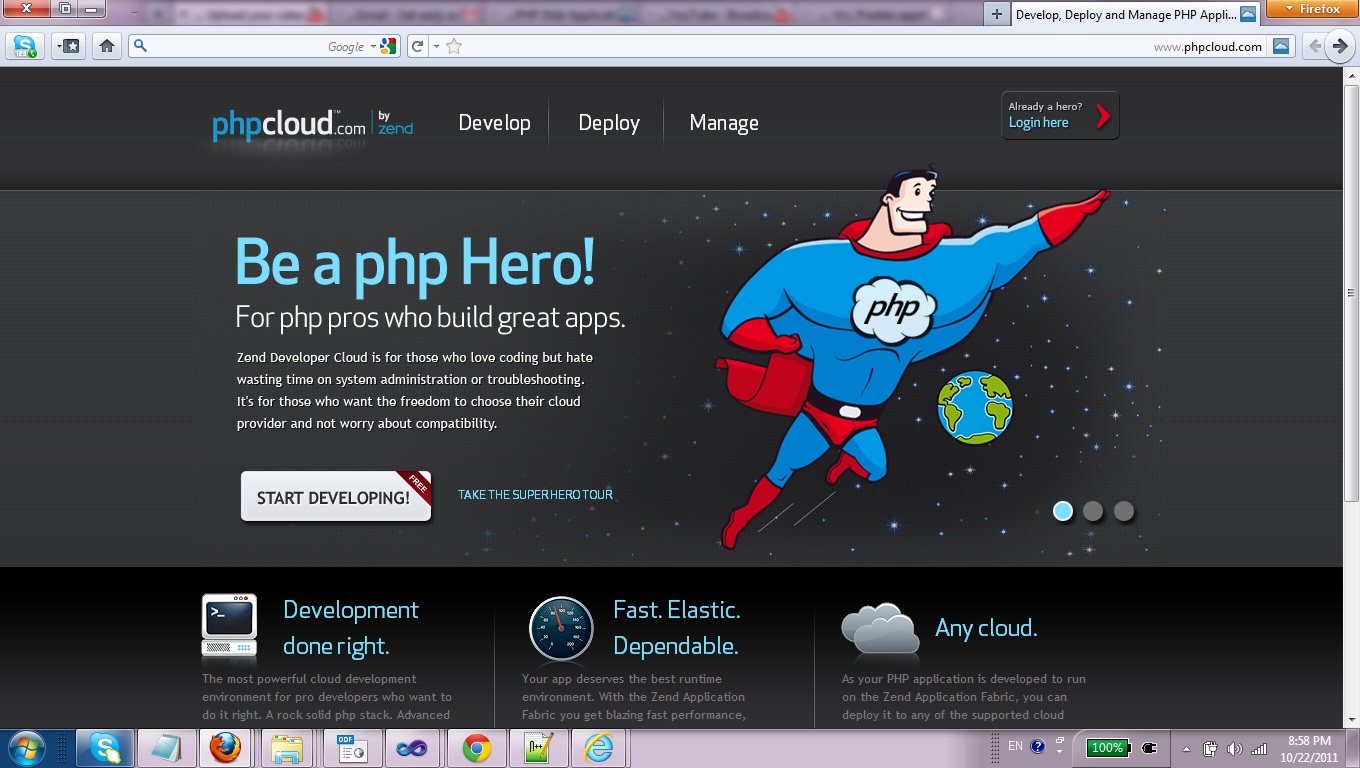Screen dimensions: 1360x768
Task: Click the 'Any cloud.' heading
Action: (x=986, y=628)
